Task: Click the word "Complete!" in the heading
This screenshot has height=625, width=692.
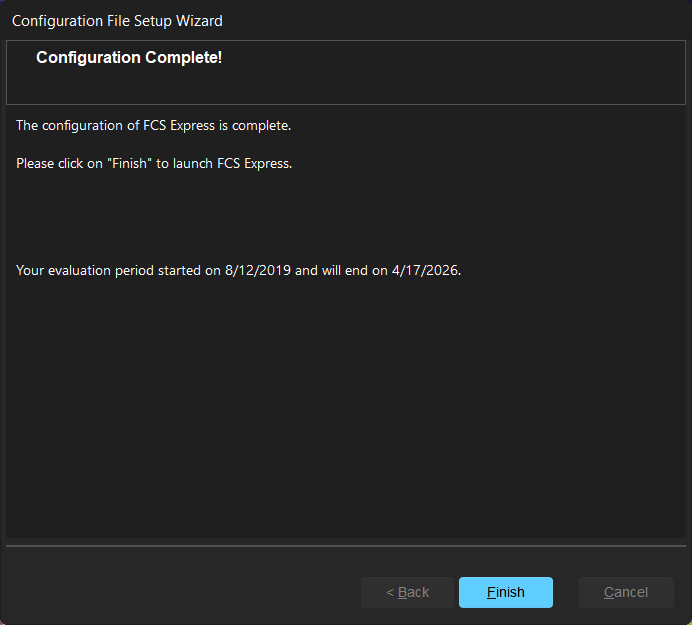Action: pyautogui.click(x=184, y=58)
